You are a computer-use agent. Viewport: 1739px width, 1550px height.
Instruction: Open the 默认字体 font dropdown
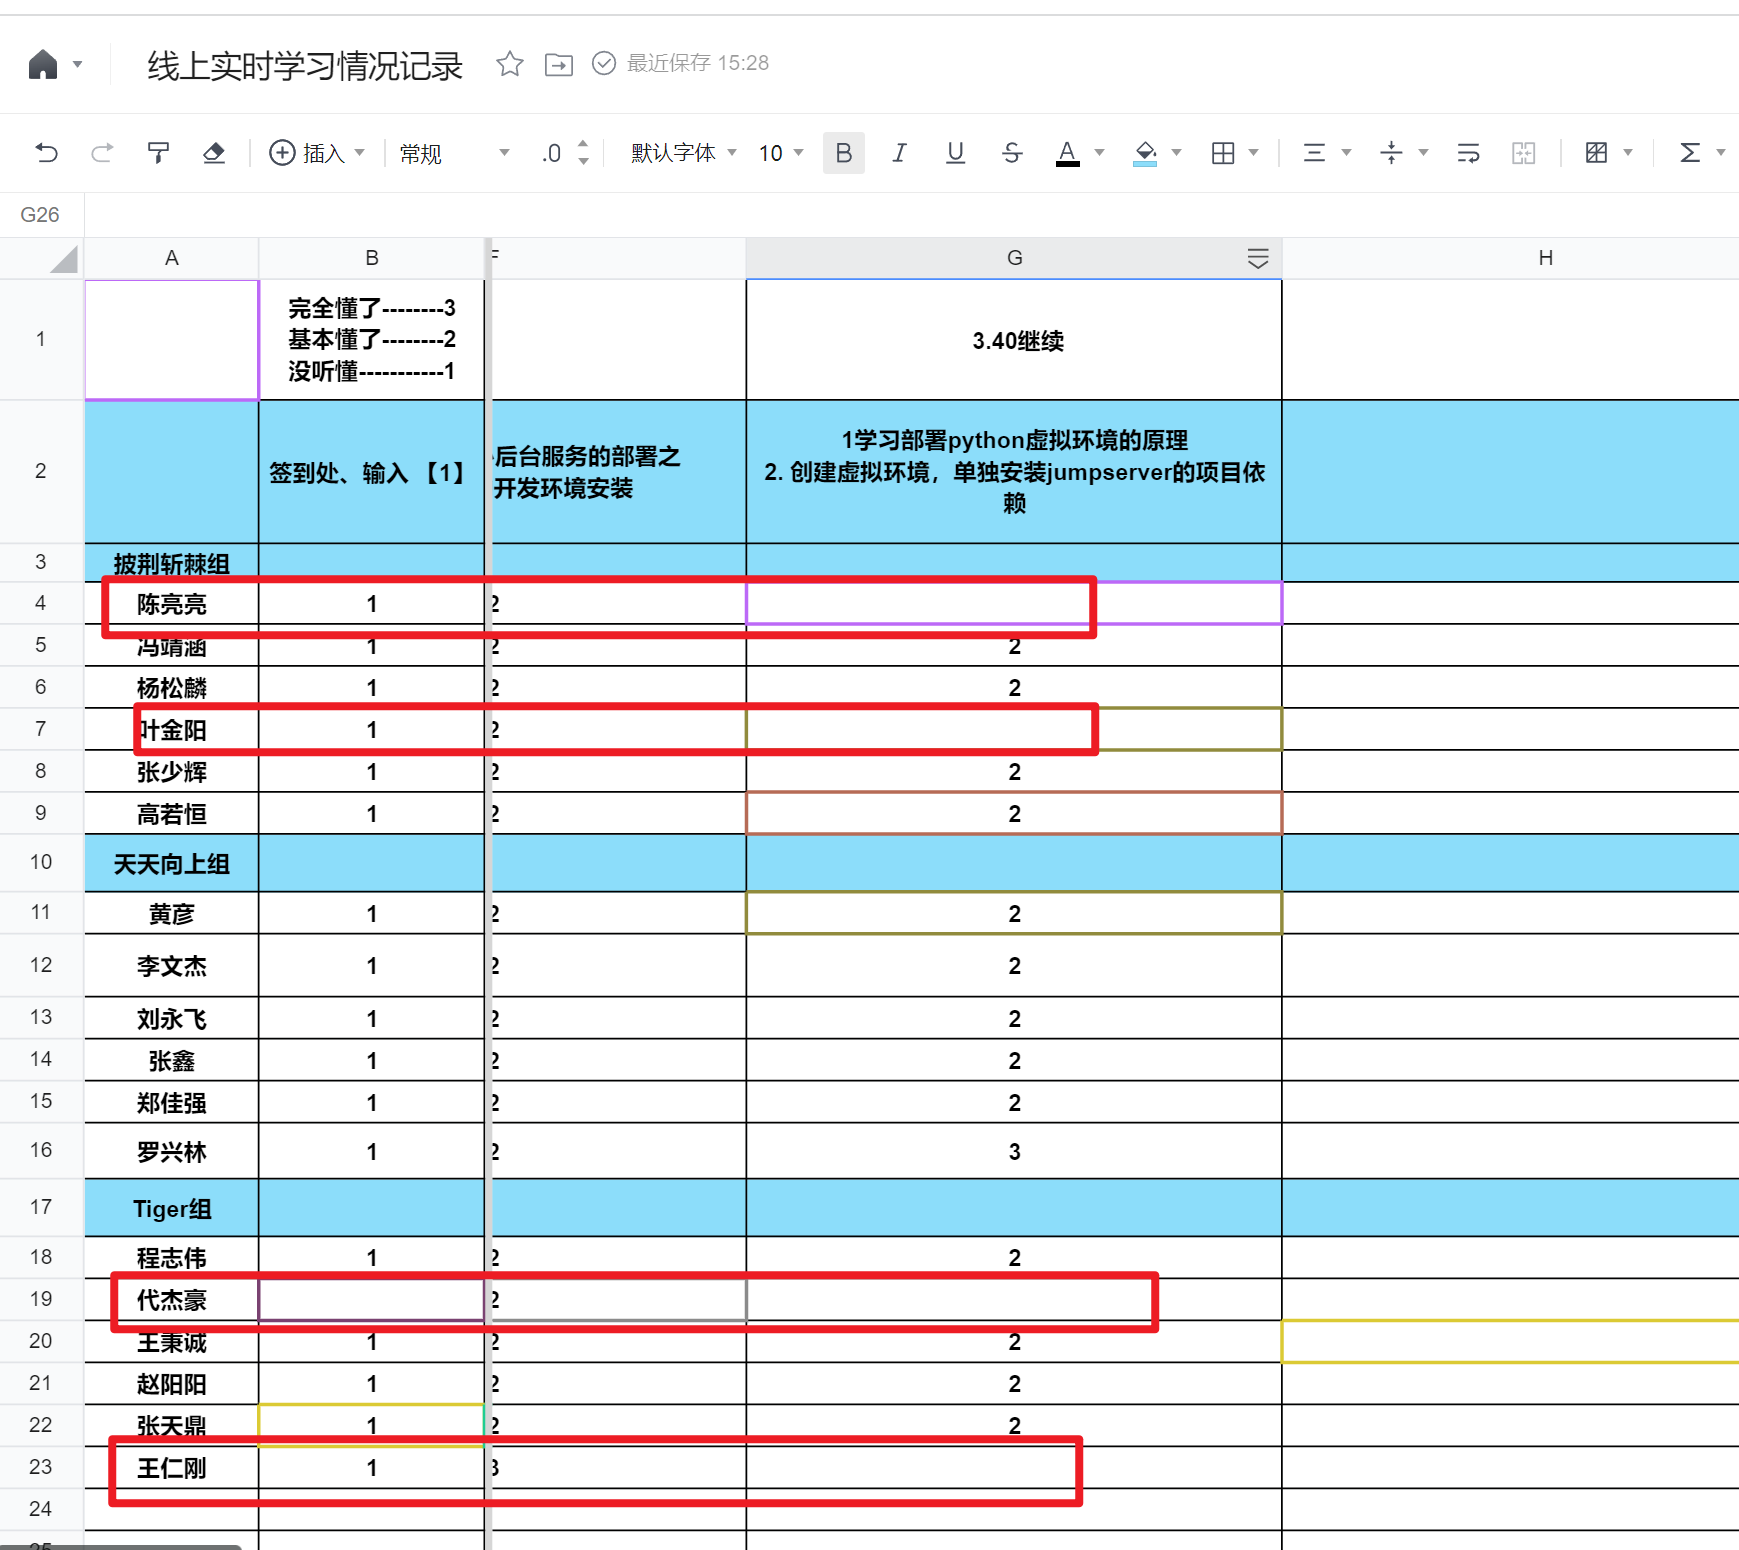pyautogui.click(x=684, y=153)
